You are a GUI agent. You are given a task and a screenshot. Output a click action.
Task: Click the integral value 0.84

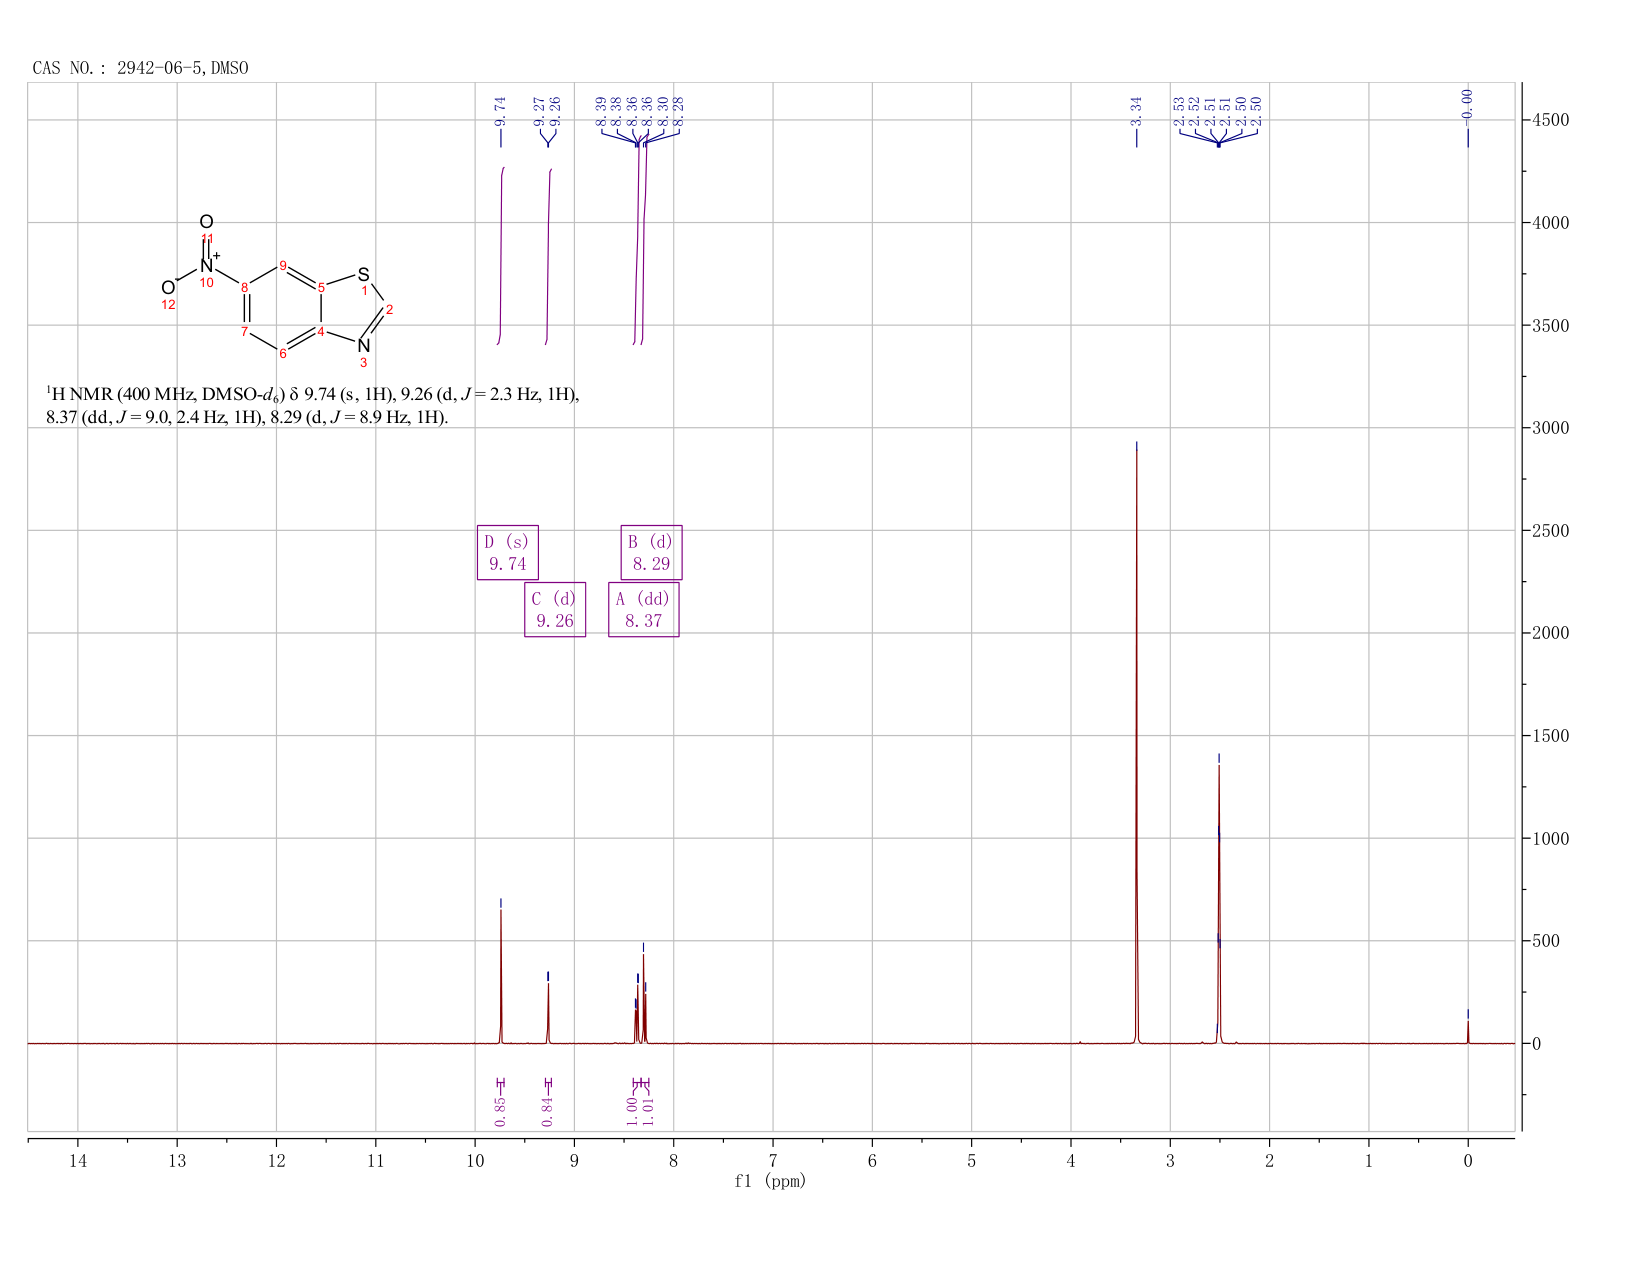click(x=547, y=1111)
